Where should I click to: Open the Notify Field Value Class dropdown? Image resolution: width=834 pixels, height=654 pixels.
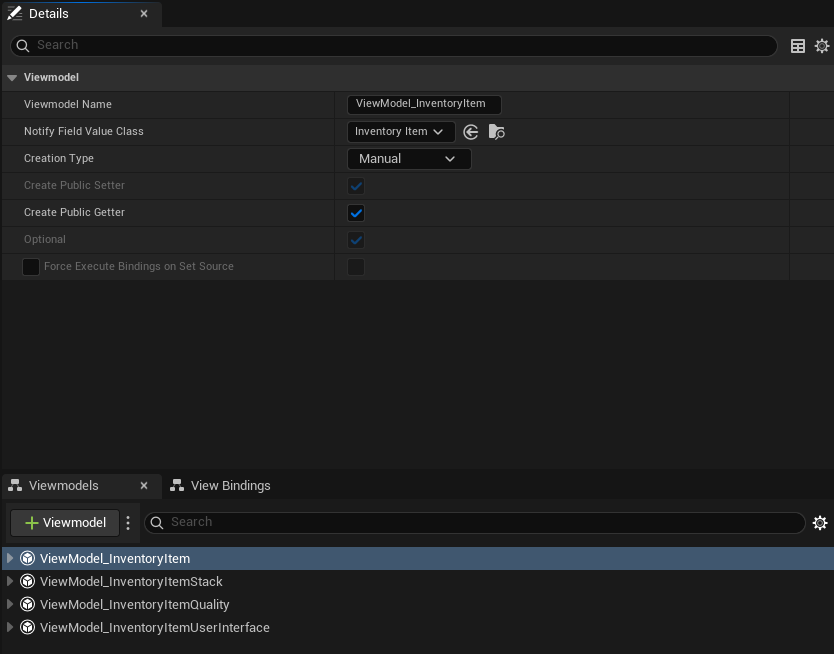(x=400, y=131)
